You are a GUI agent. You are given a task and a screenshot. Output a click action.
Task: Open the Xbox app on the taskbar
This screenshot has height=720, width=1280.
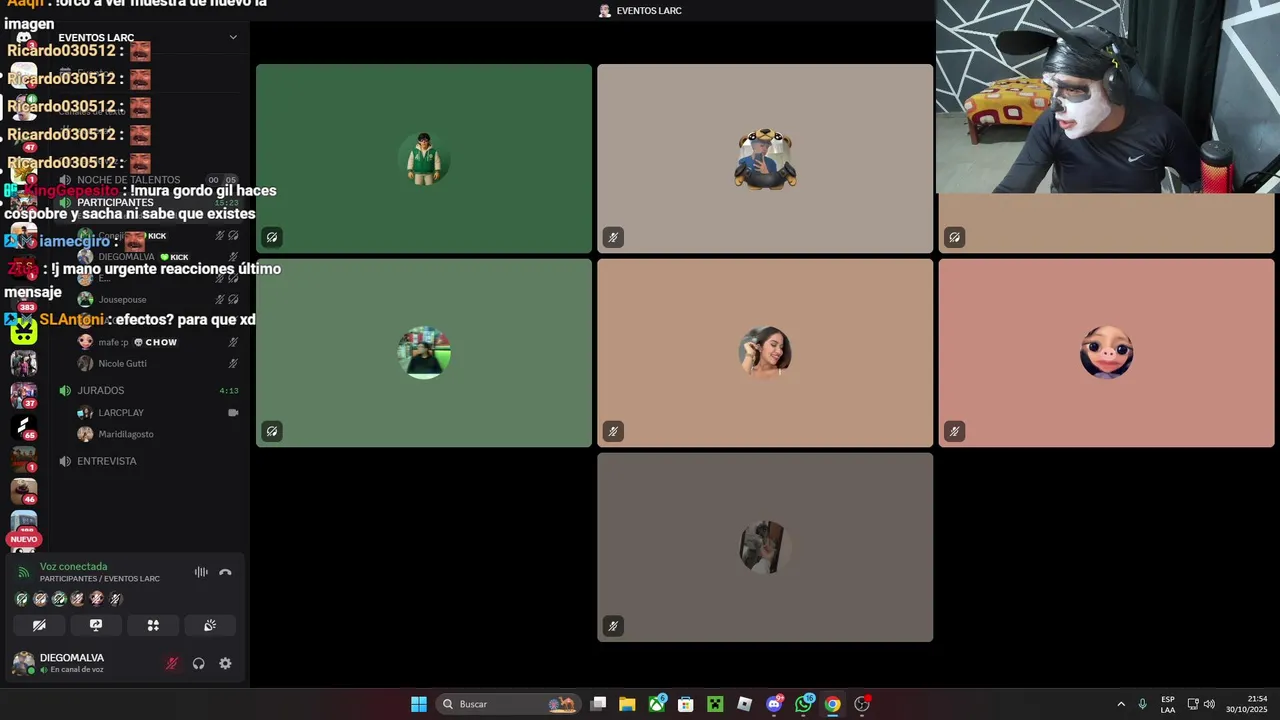657,704
